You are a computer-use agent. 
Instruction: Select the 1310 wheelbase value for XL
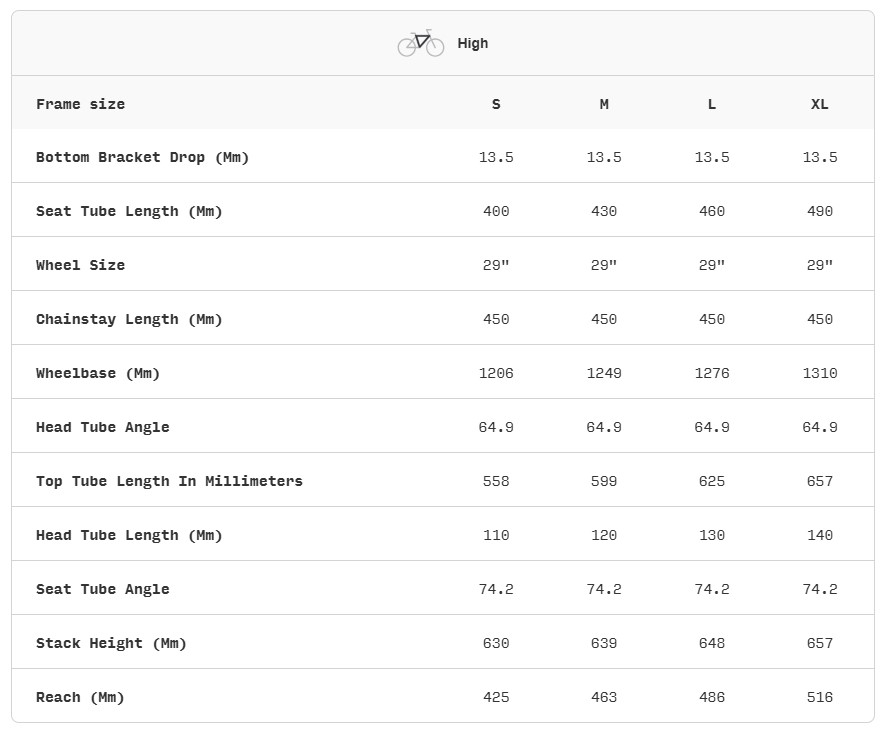820,373
